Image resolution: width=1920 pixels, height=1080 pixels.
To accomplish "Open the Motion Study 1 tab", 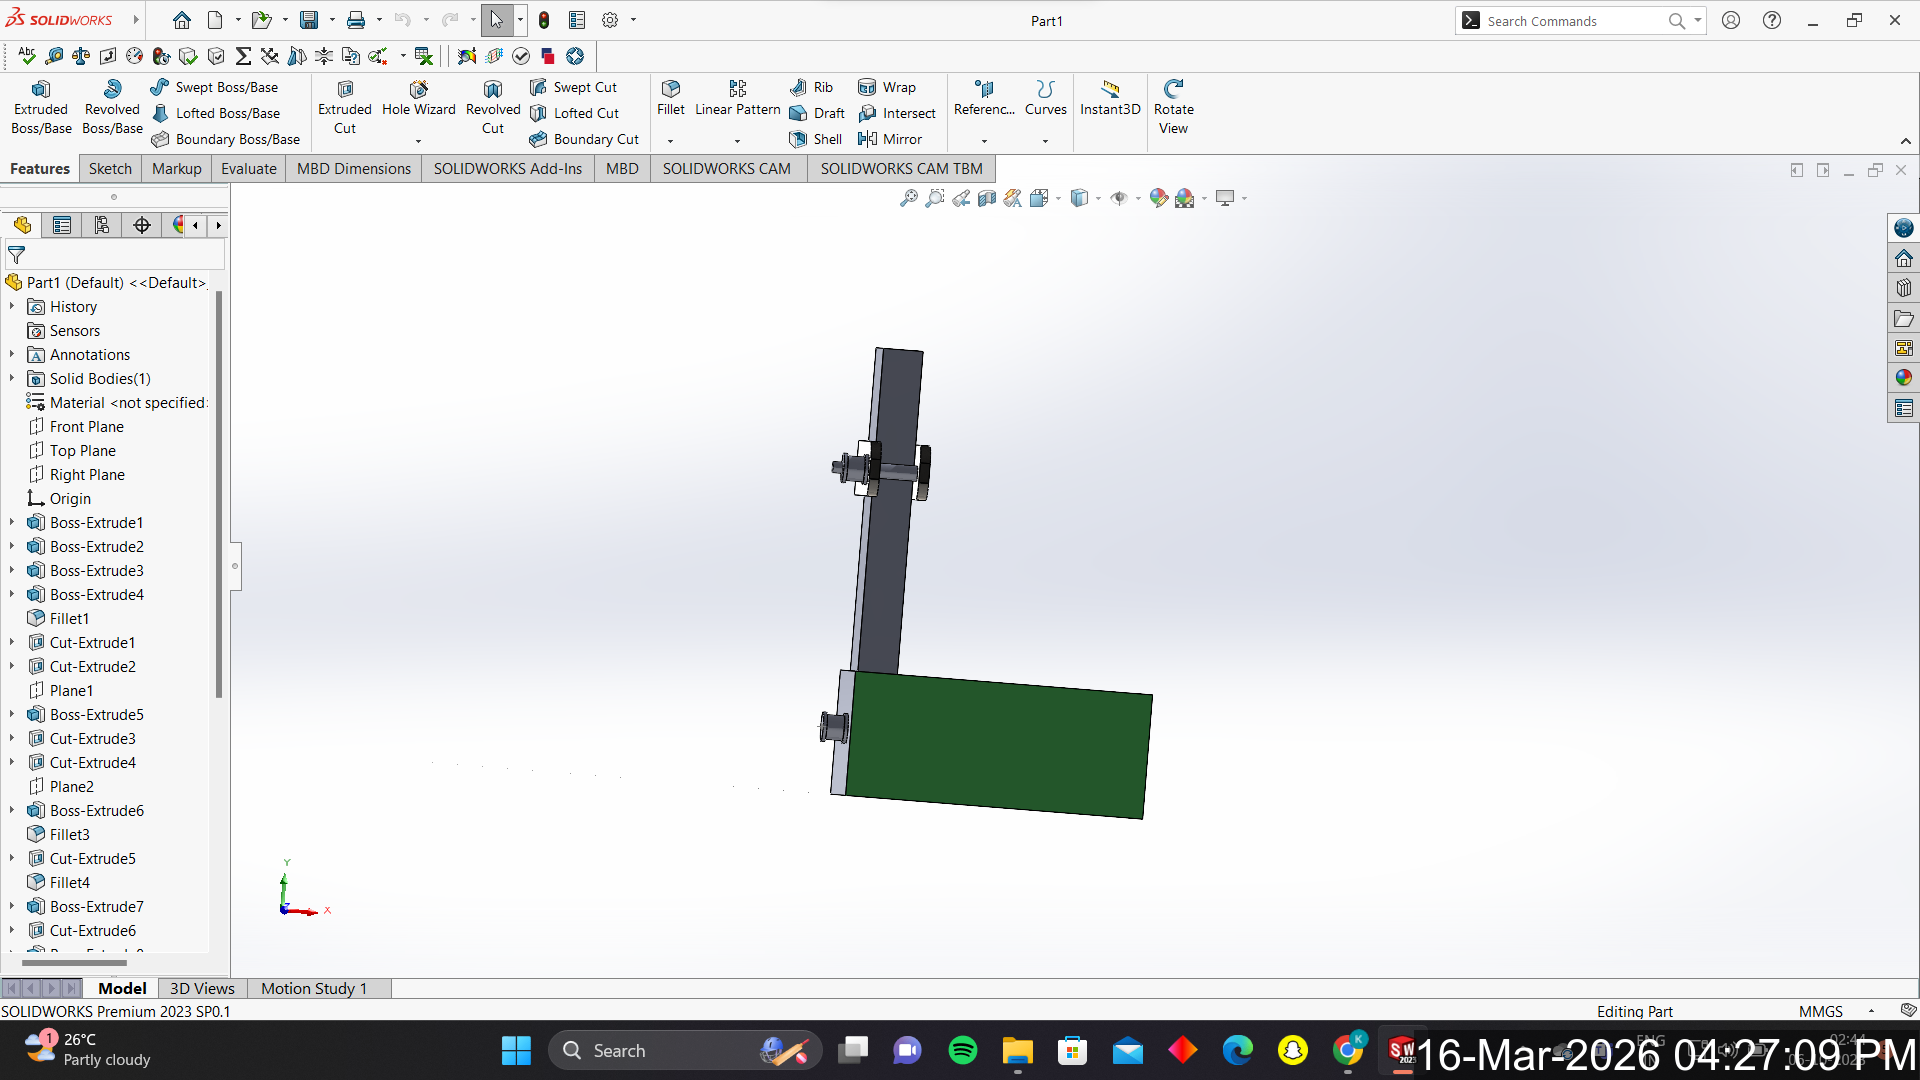I will pos(314,988).
